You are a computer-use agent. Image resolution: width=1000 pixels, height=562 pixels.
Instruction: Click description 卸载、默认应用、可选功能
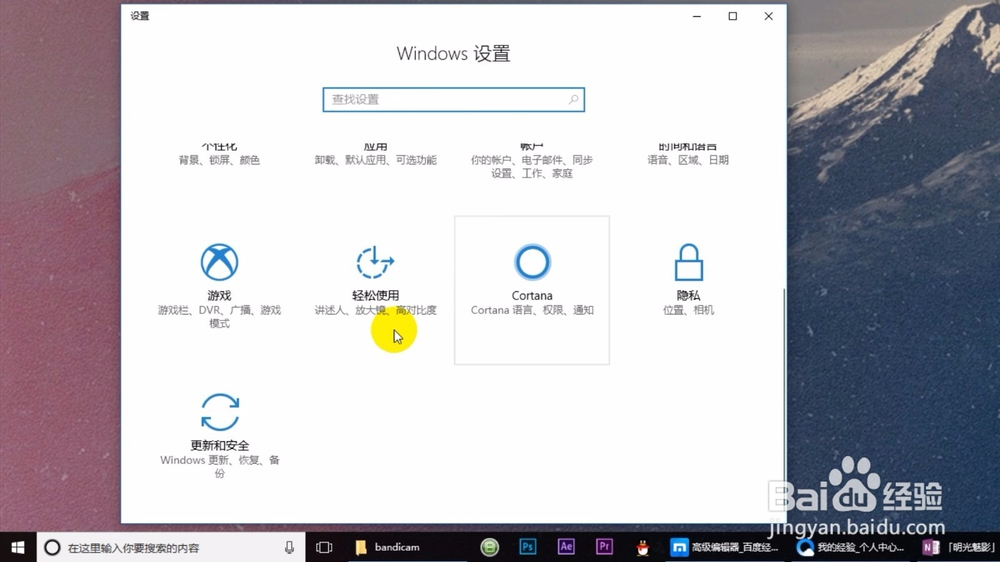pyautogui.click(x=375, y=160)
